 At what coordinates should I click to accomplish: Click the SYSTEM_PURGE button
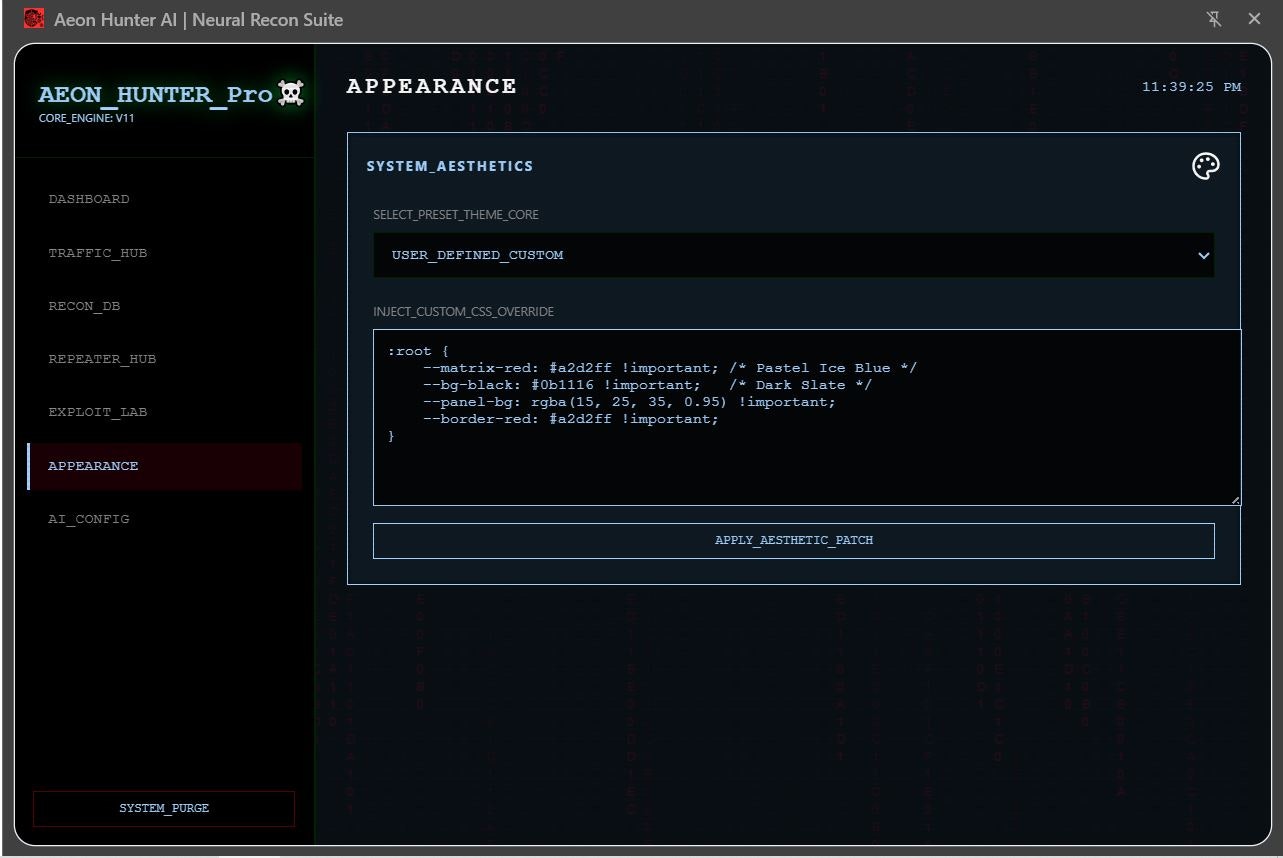pos(163,808)
